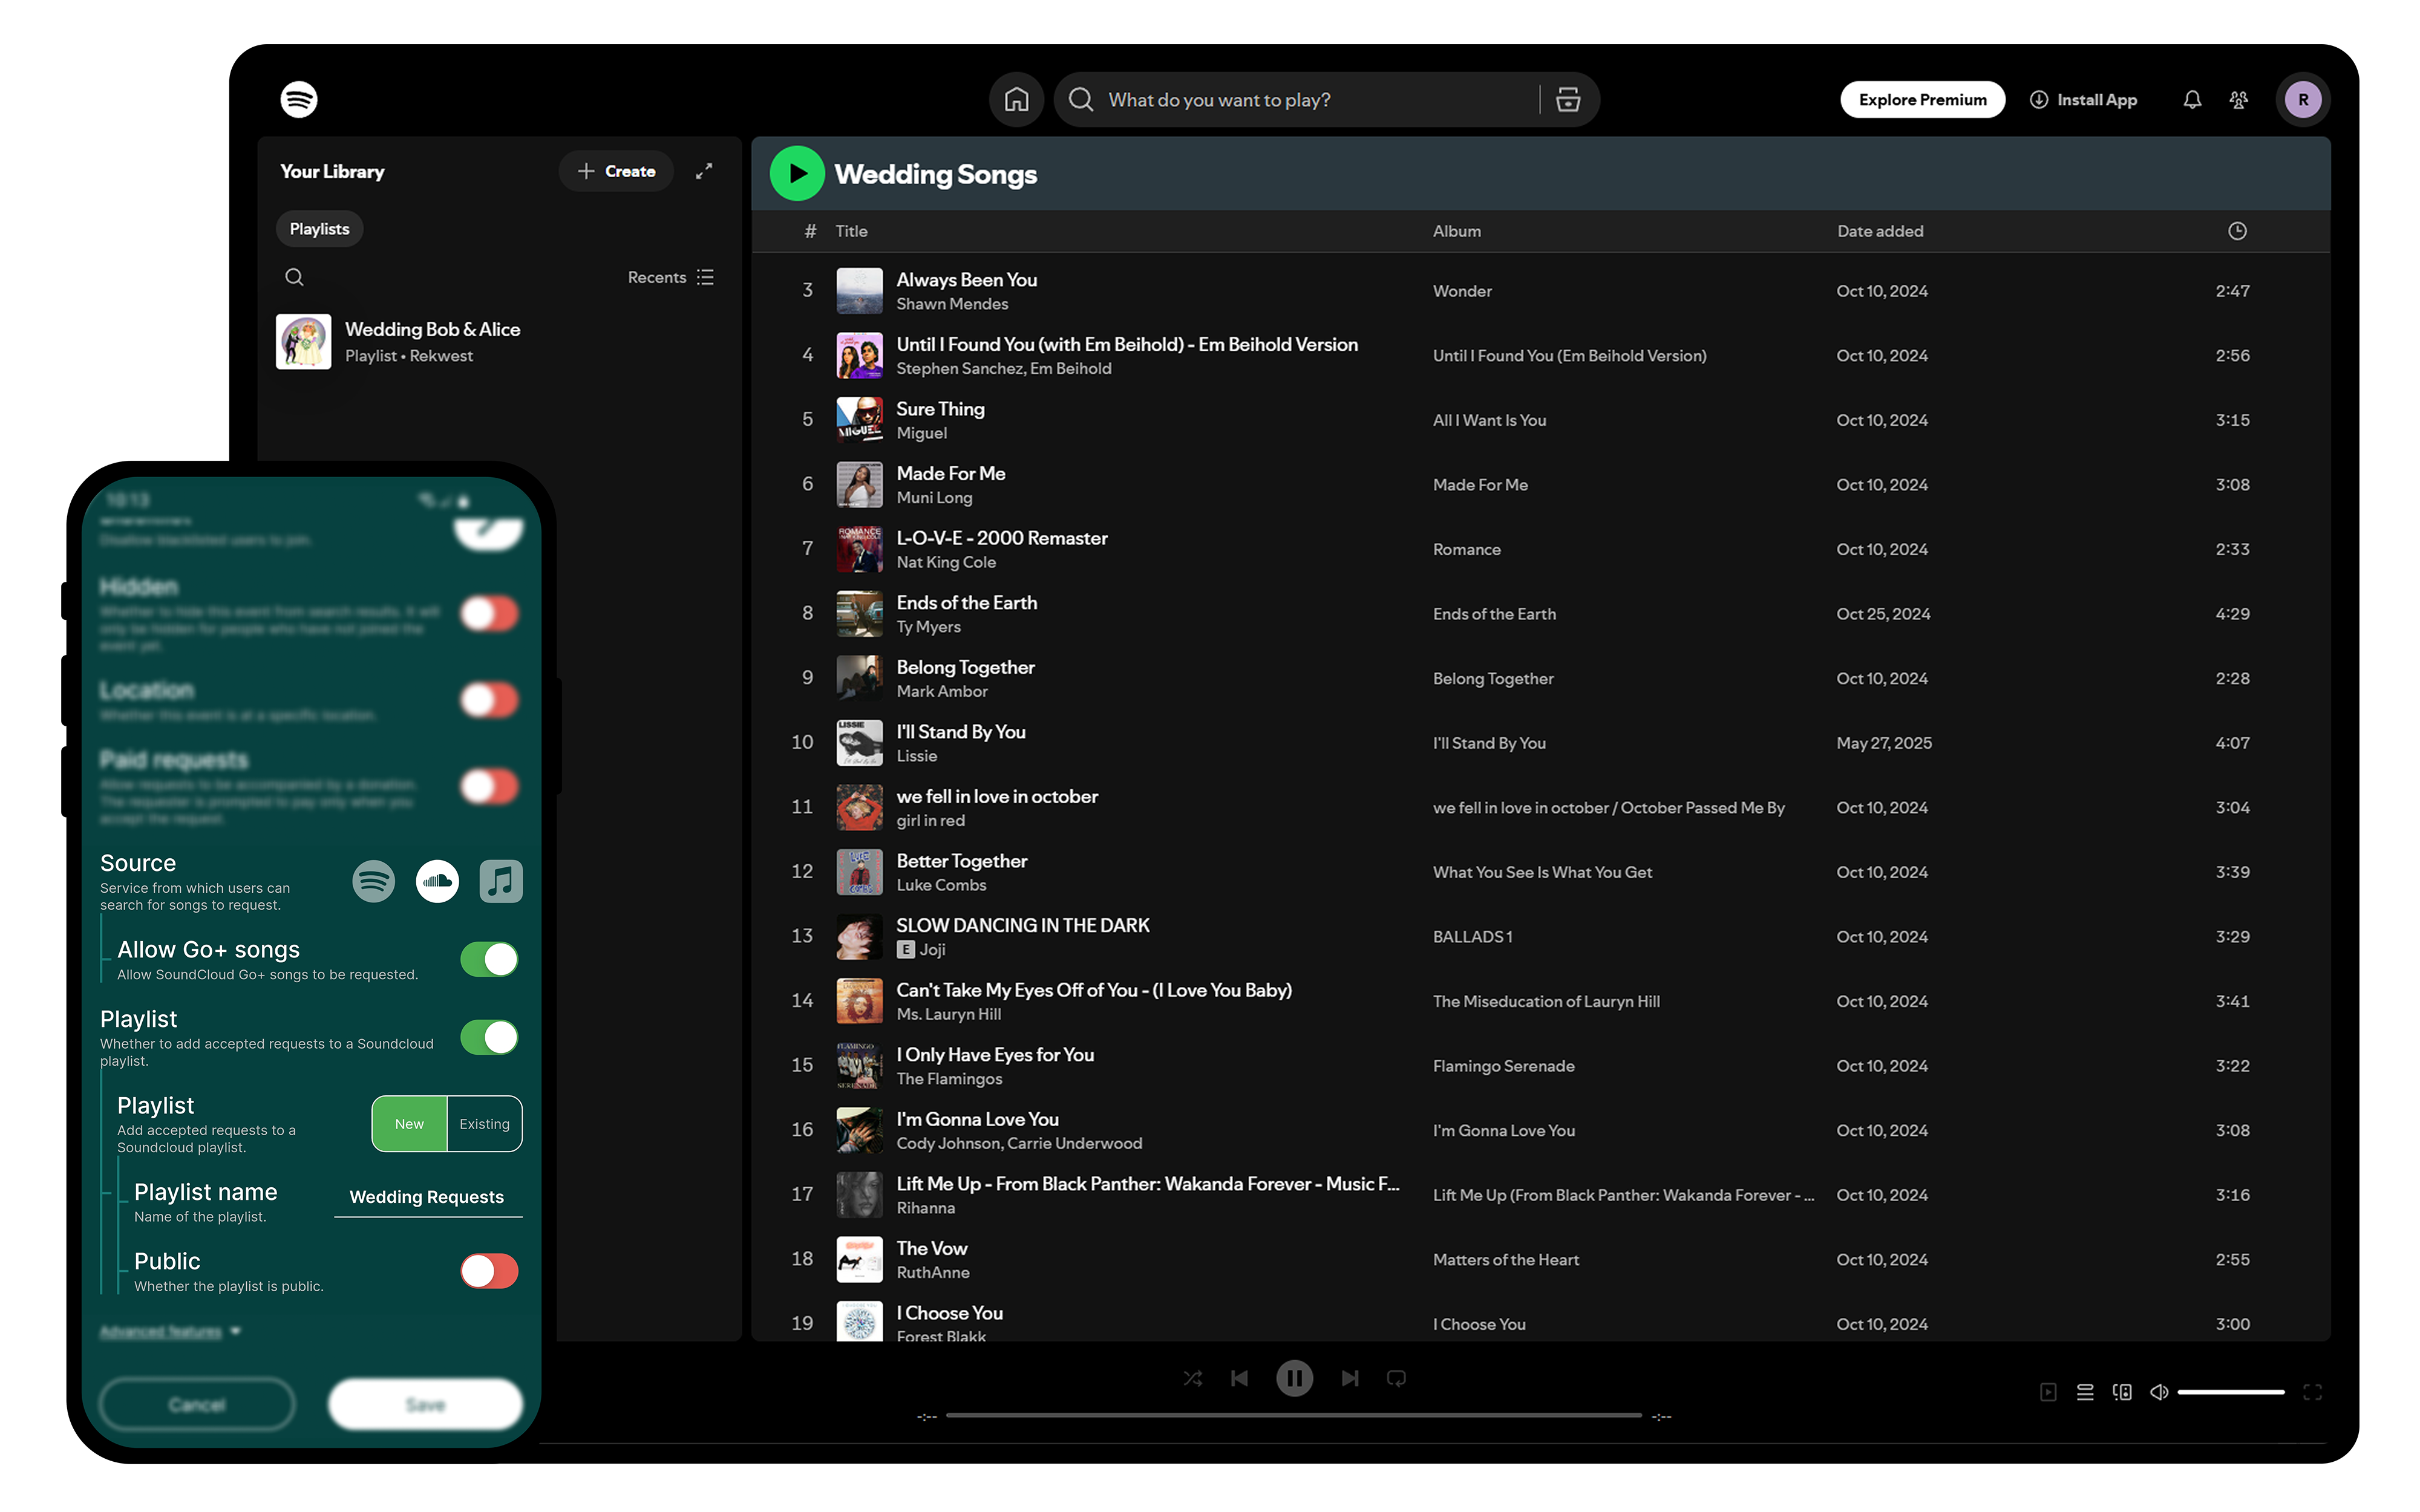Click Cancel on phone screen
The image size is (2420, 1512).
[197, 1404]
